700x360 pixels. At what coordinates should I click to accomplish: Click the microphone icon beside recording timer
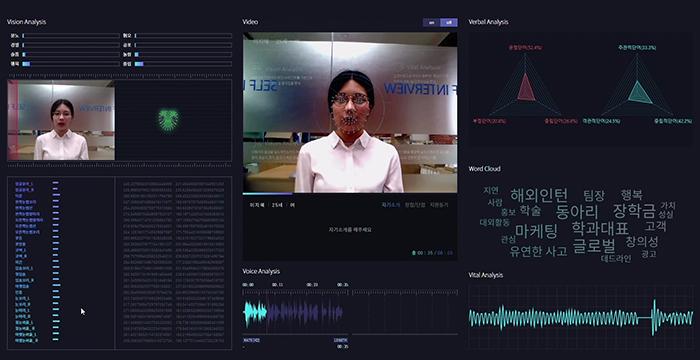pyautogui.click(x=414, y=253)
